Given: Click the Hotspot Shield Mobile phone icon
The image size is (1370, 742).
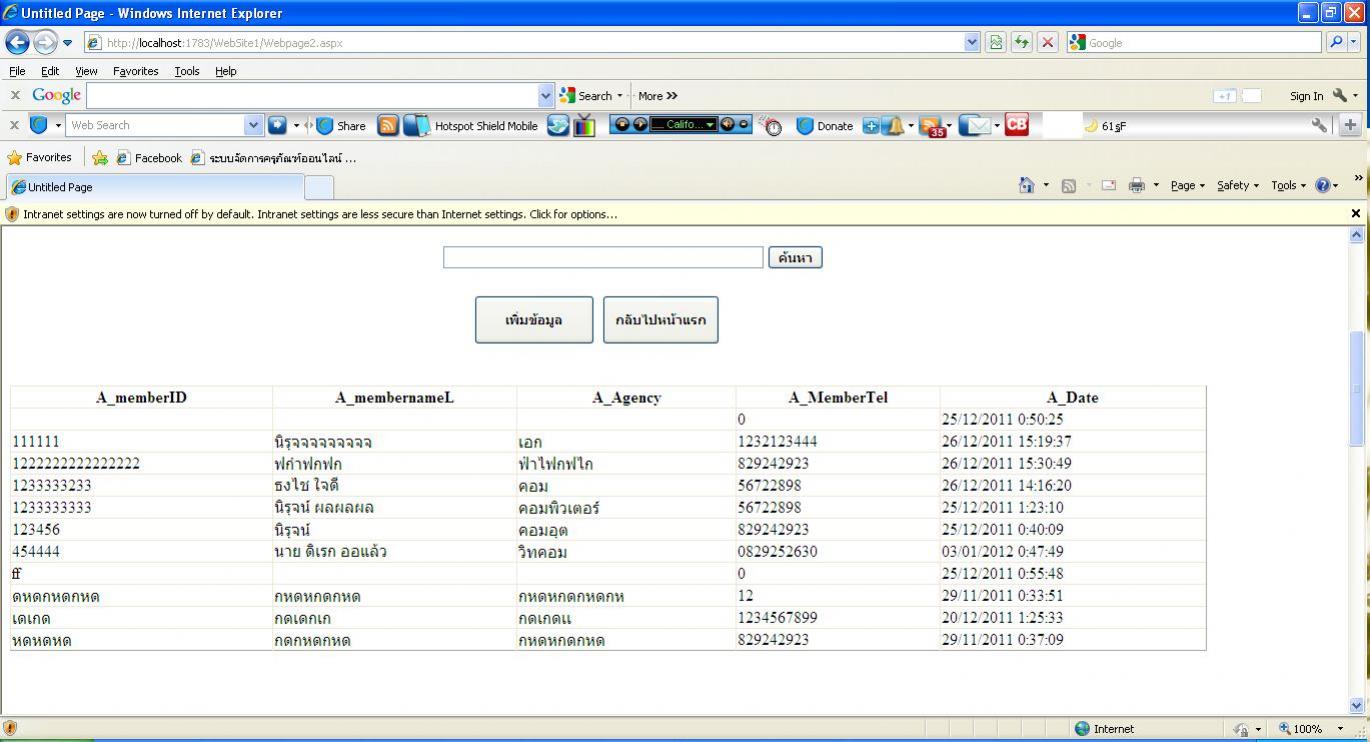Looking at the screenshot, I should (x=416, y=125).
